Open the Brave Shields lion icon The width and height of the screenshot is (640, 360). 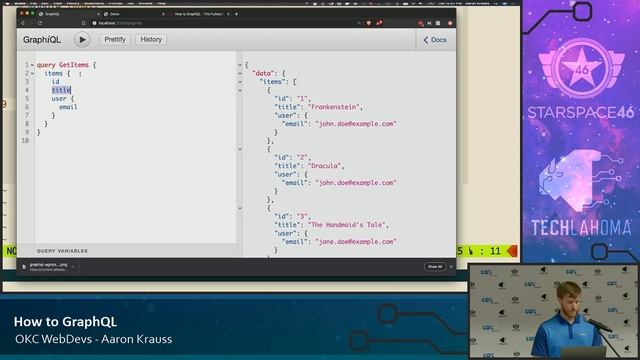pyautogui.click(x=369, y=23)
